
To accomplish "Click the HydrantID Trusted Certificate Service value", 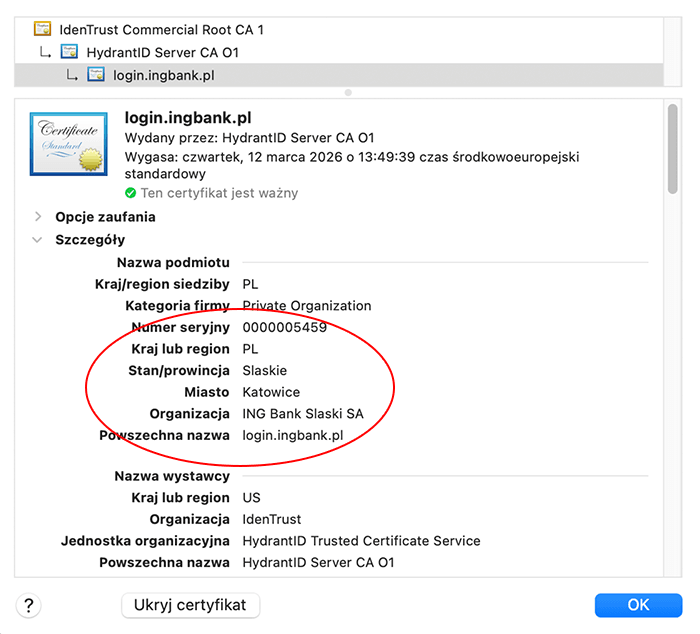I will pos(361,541).
